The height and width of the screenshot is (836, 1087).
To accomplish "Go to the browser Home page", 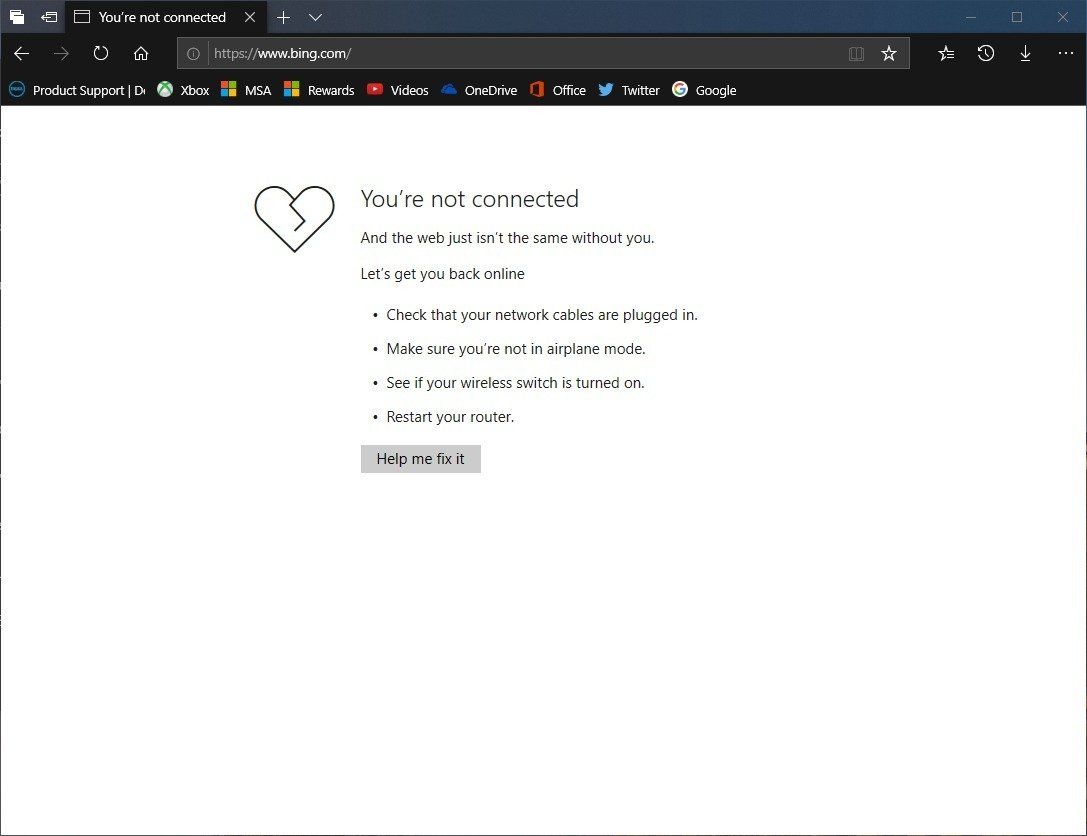I will (x=140, y=53).
